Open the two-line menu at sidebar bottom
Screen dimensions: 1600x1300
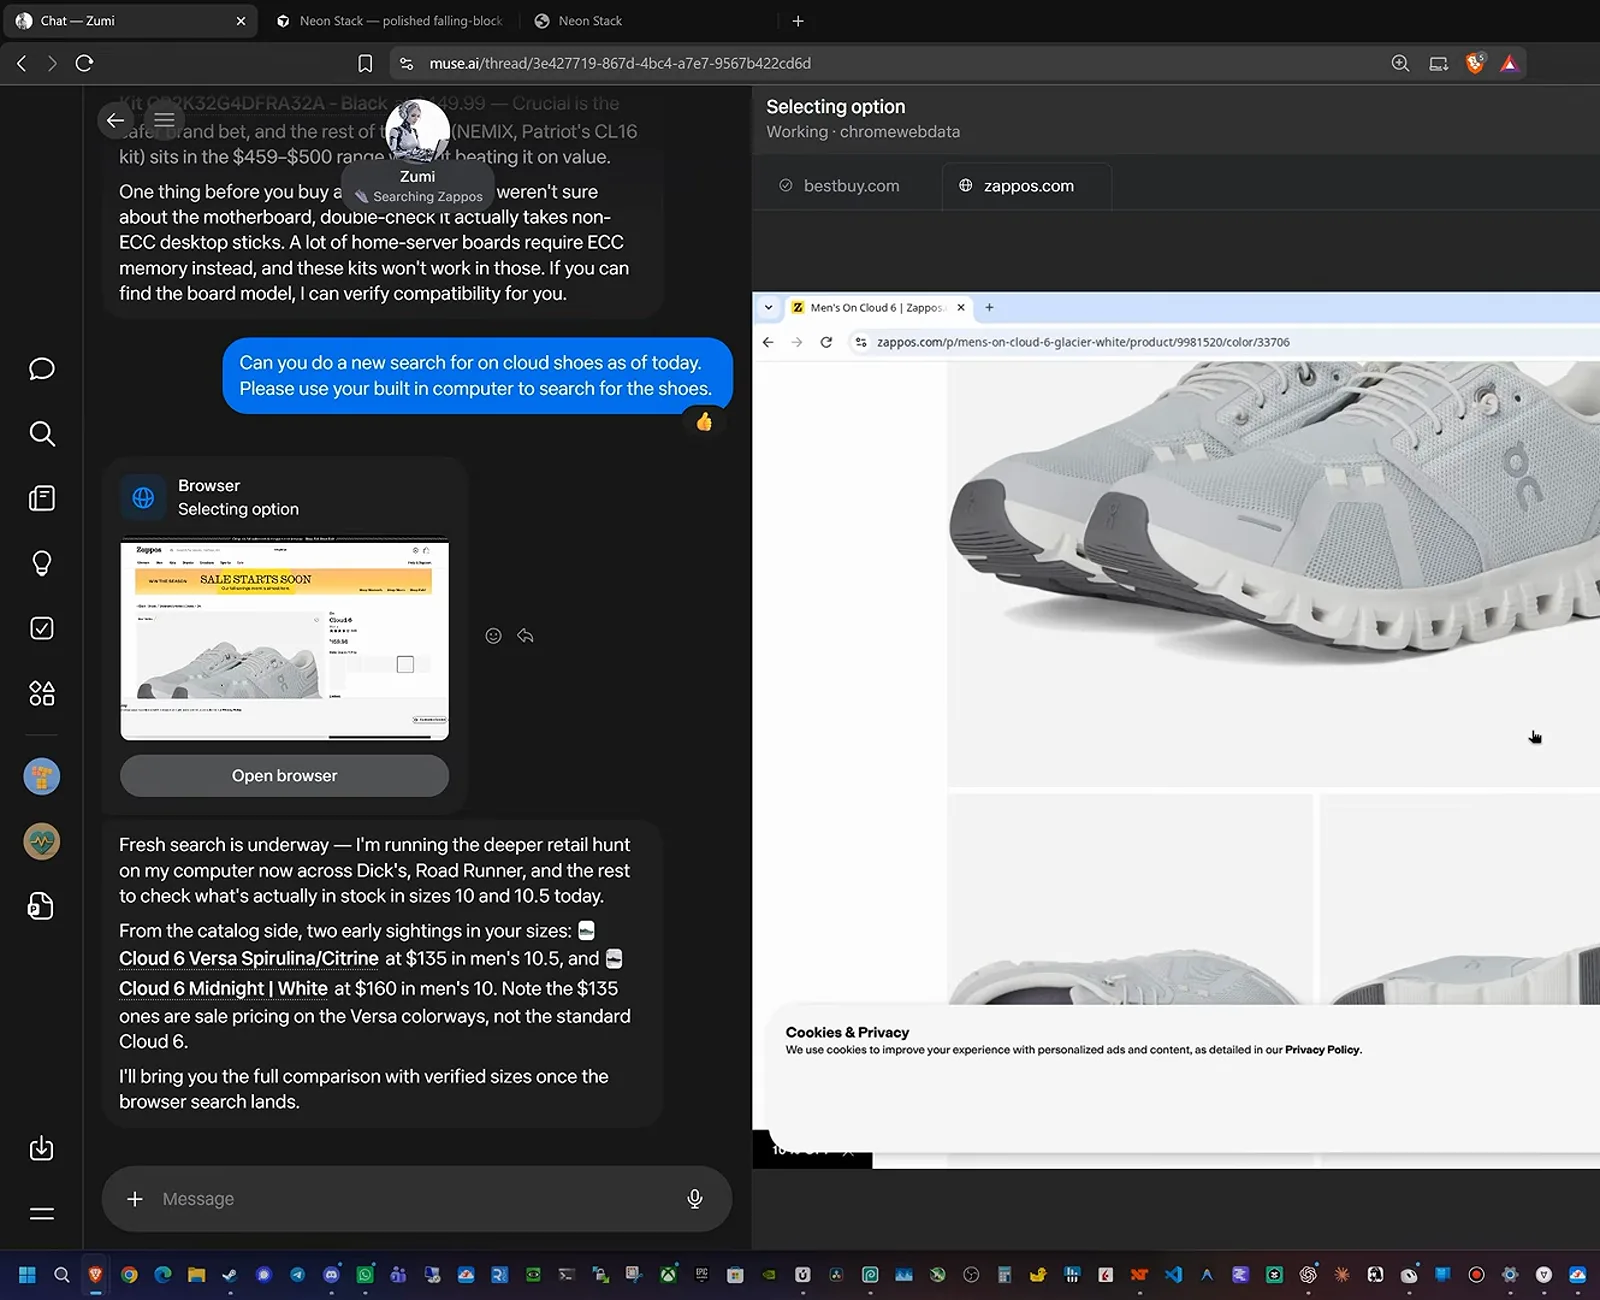(x=42, y=1214)
